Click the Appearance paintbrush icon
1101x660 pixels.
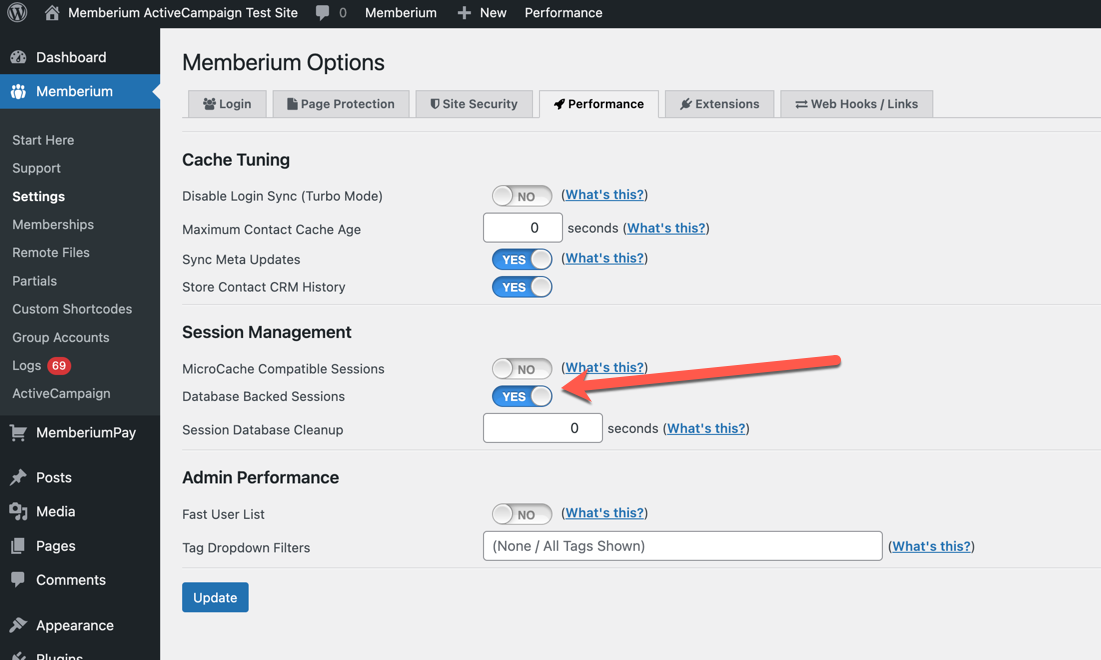pos(18,625)
